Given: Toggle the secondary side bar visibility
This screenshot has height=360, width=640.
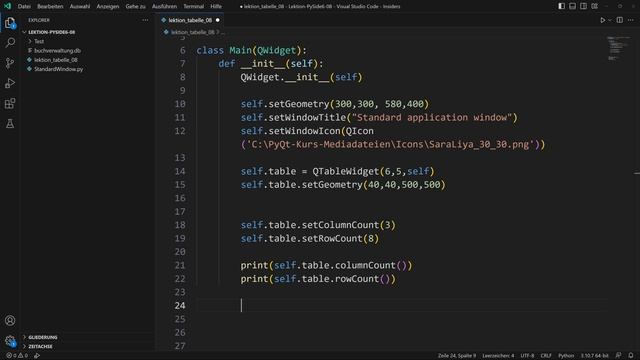Looking at the screenshot, I should coord(584,6).
